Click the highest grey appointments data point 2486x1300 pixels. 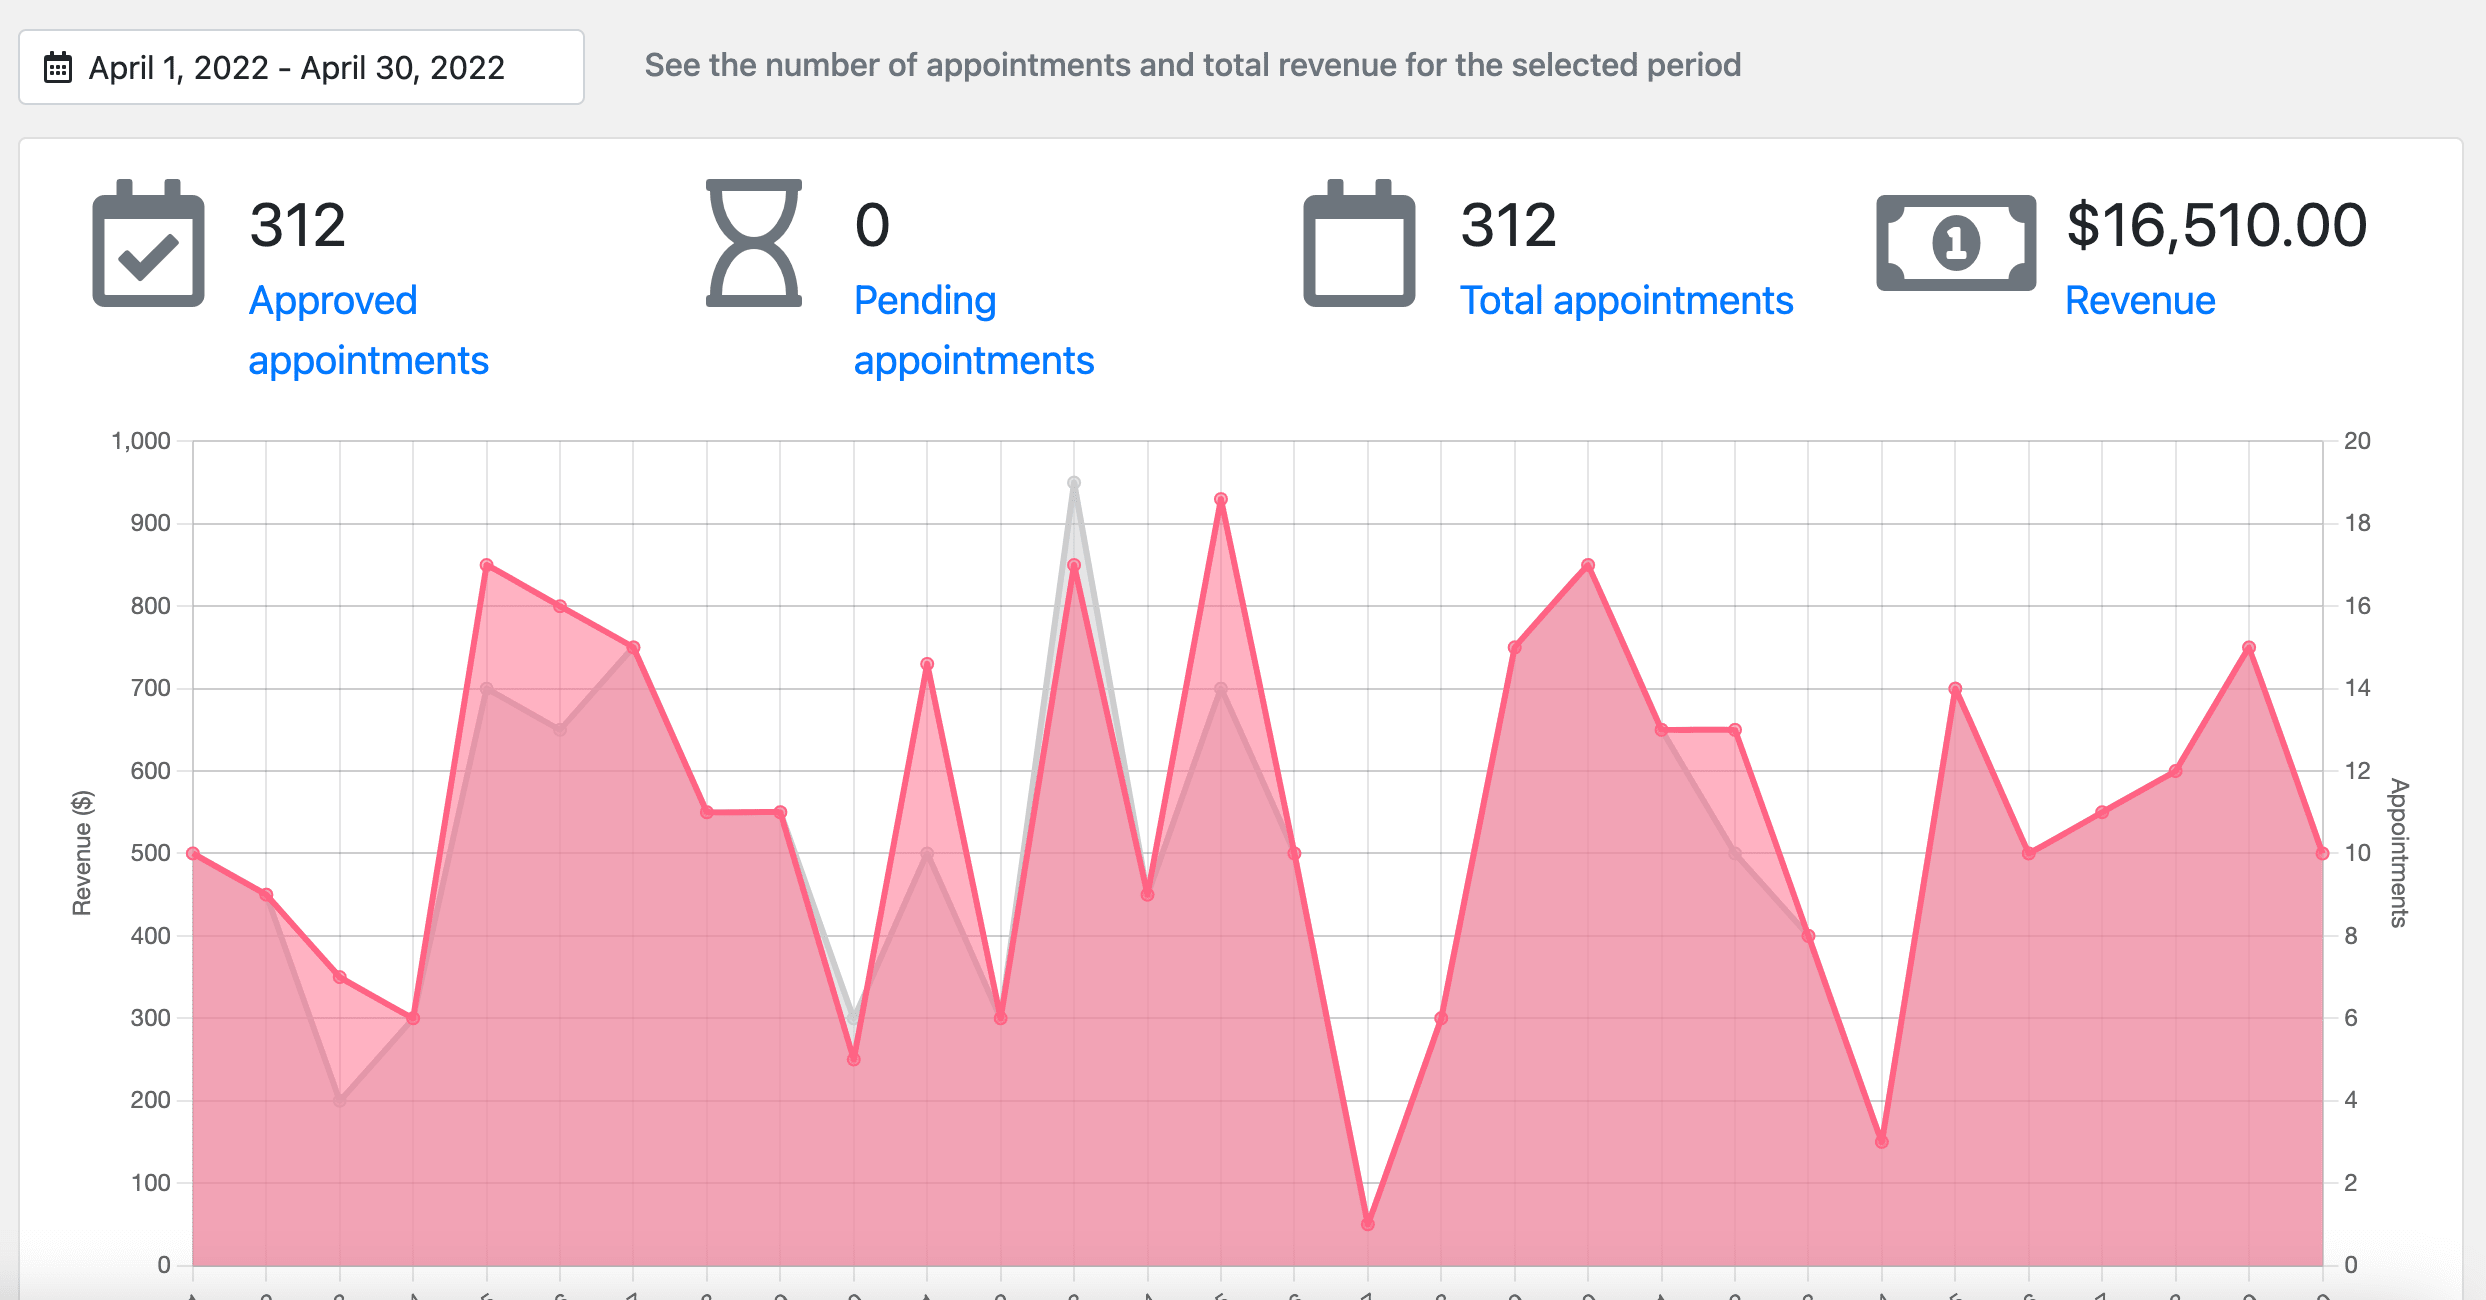point(1074,483)
